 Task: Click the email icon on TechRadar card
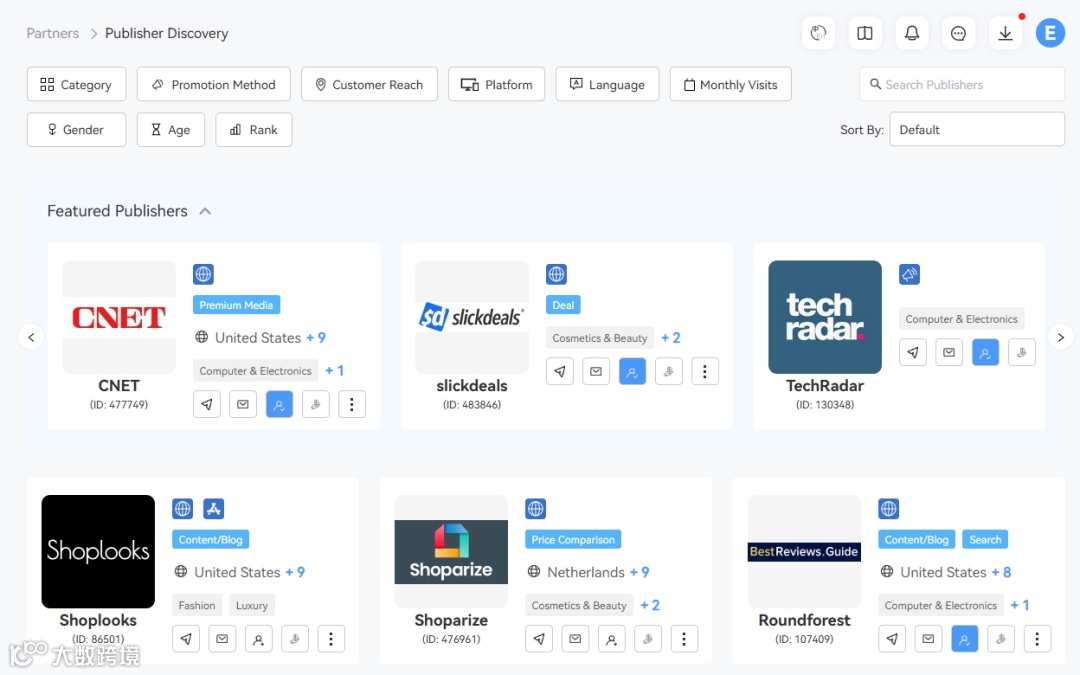pyautogui.click(x=949, y=352)
